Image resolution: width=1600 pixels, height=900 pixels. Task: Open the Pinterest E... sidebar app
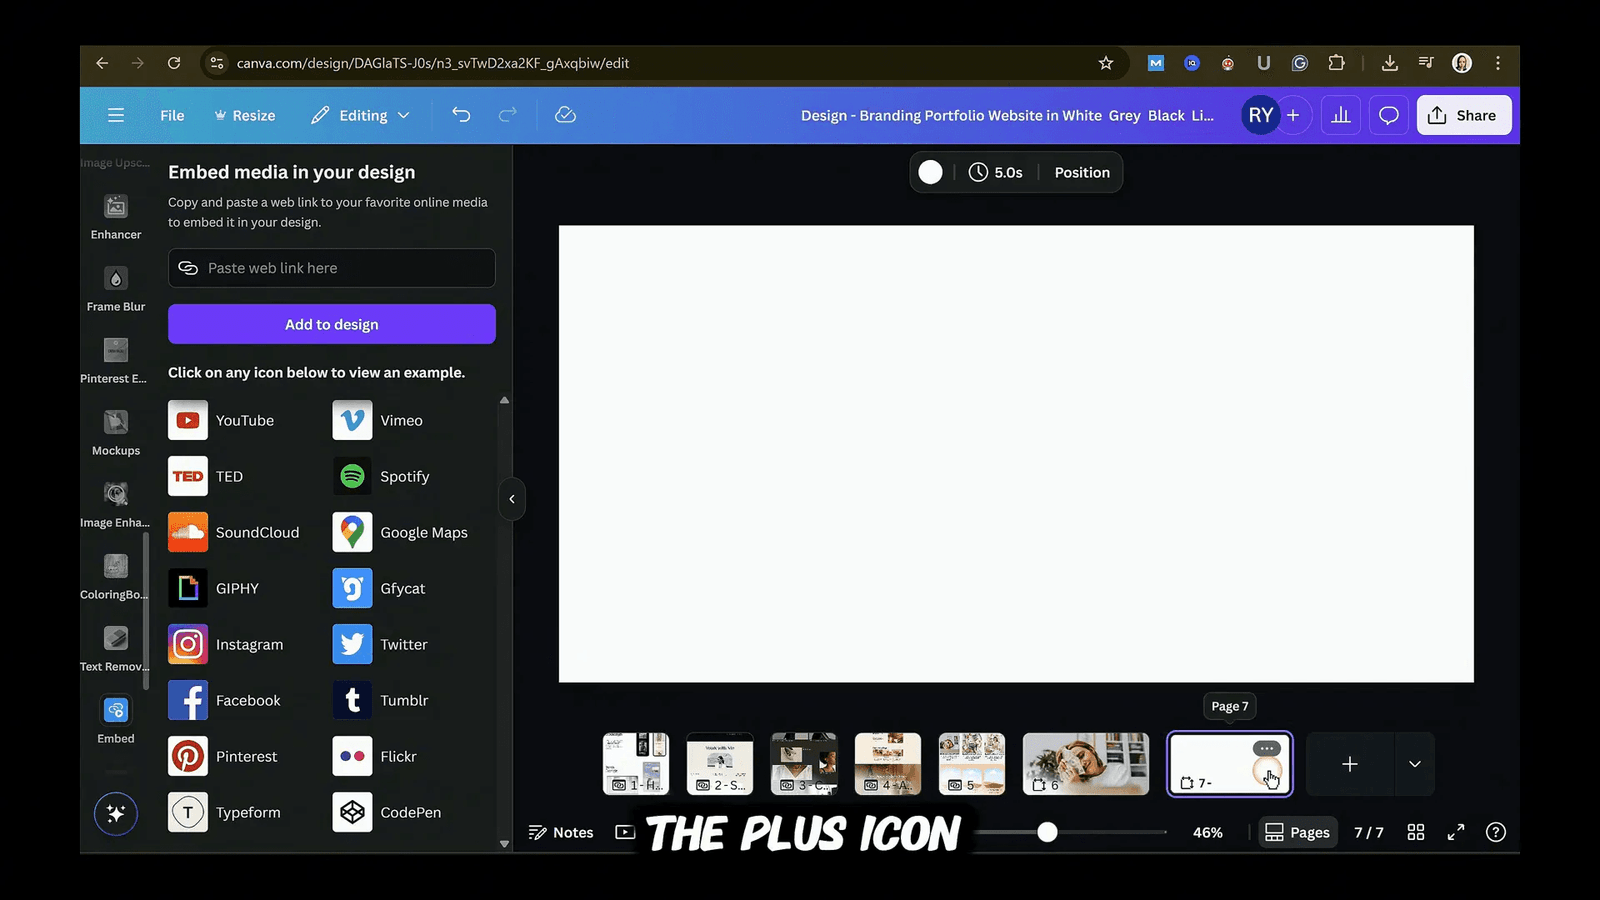pyautogui.click(x=116, y=361)
